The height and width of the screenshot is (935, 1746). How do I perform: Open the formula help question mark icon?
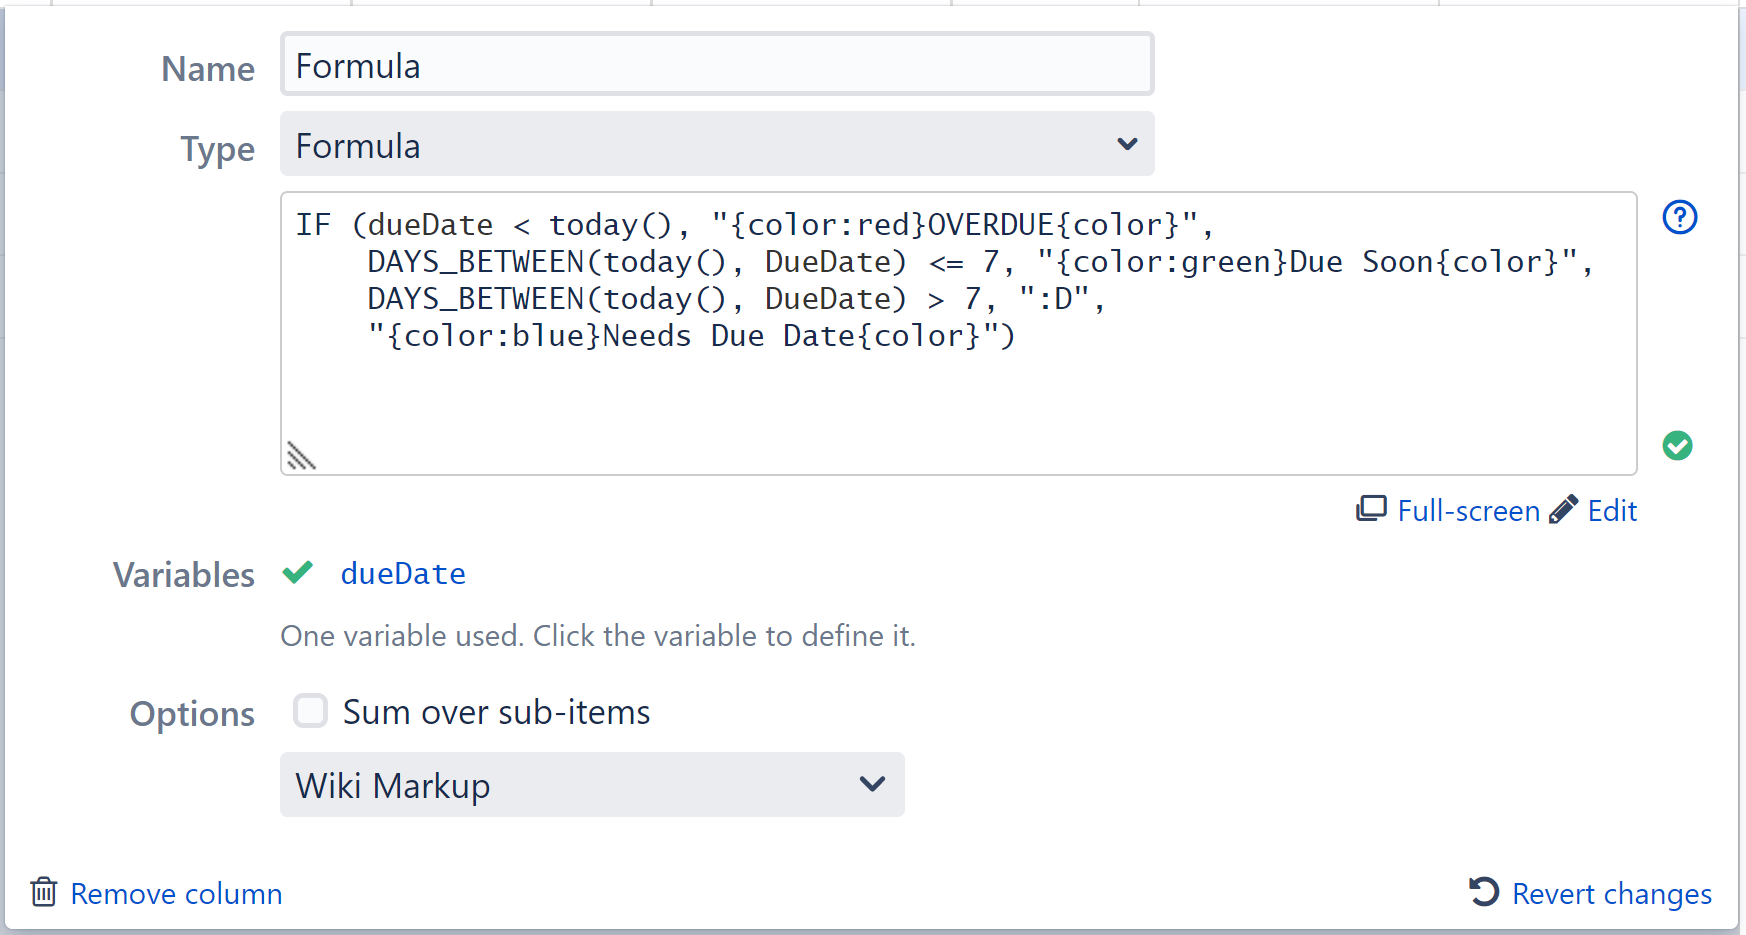coord(1680,217)
